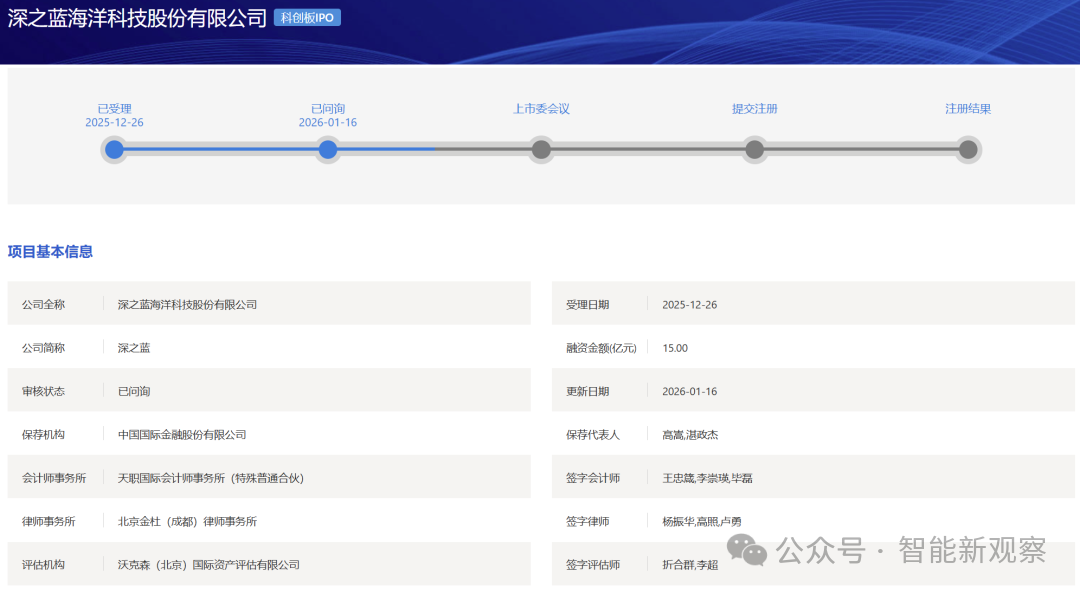
Task: Click the 保荐机构 field label
Action: click(43, 435)
